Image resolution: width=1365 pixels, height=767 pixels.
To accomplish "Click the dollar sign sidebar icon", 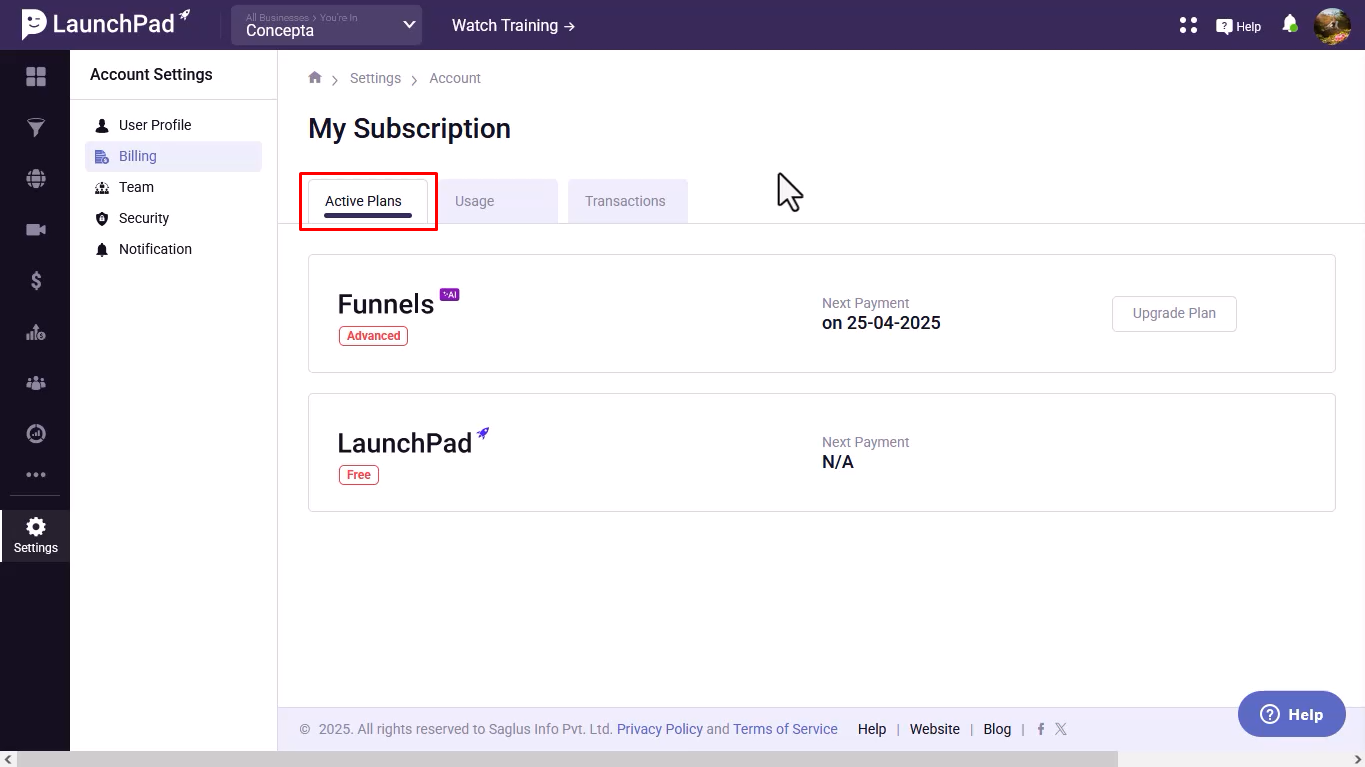I will tap(36, 281).
